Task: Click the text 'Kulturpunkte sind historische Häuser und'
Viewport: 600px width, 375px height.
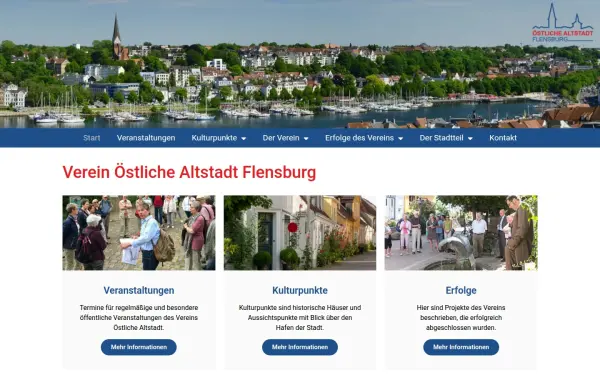Action: [300, 308]
